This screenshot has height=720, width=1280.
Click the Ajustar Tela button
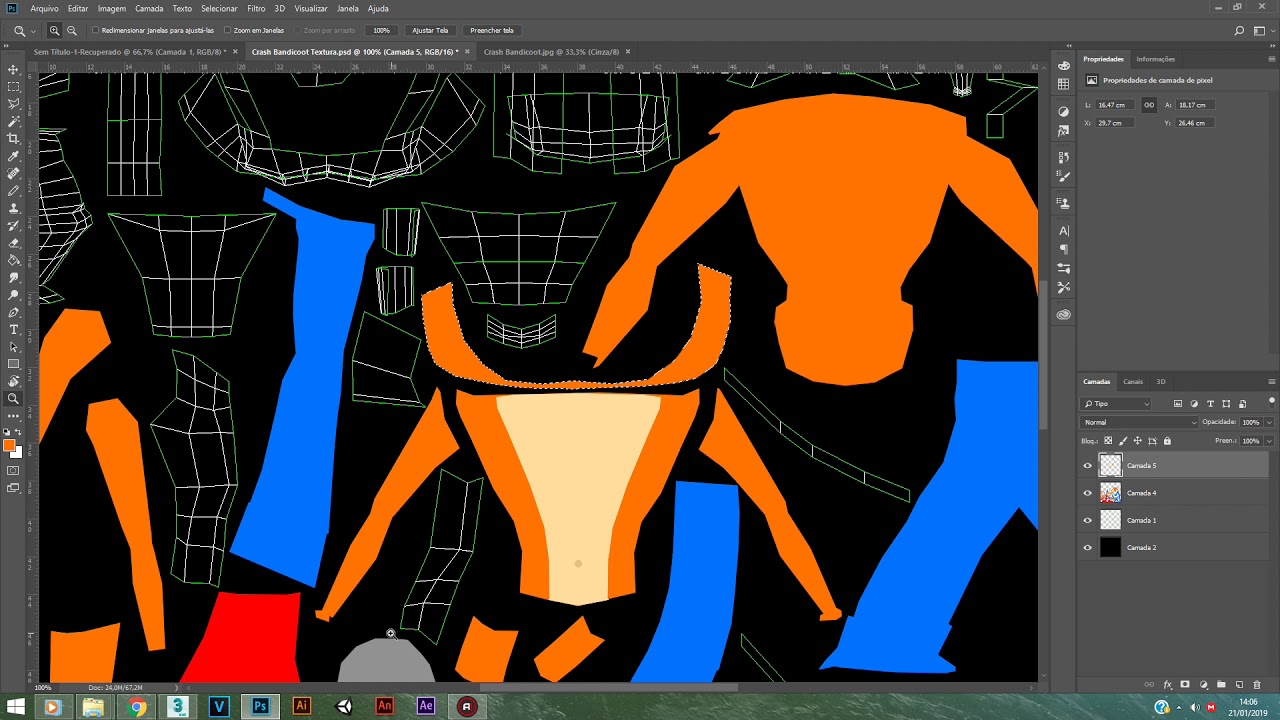click(430, 30)
